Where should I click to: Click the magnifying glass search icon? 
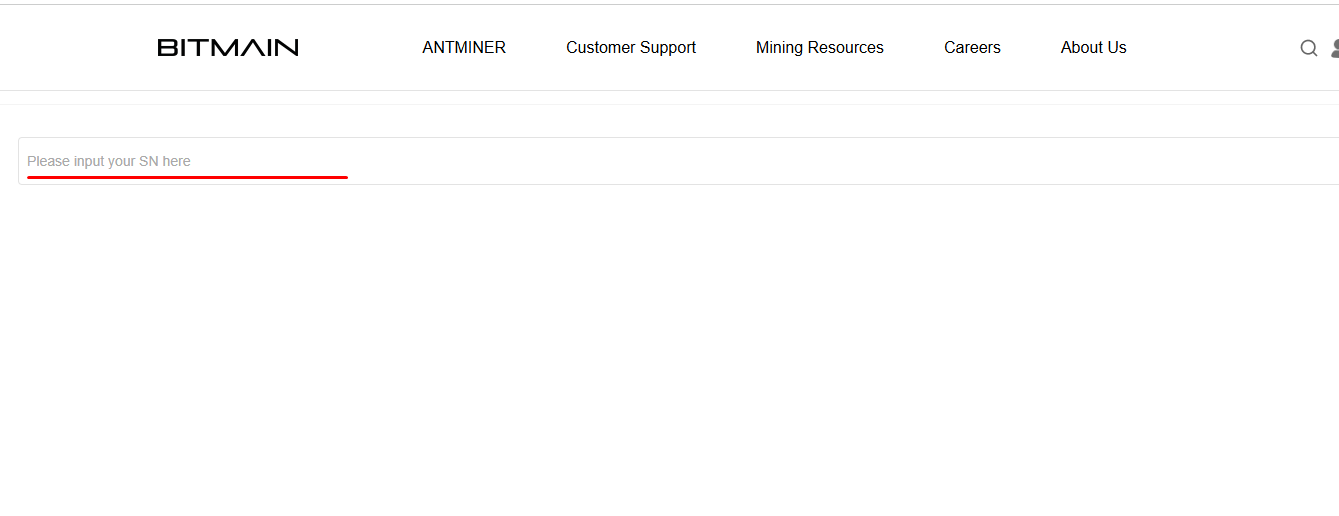point(1308,48)
